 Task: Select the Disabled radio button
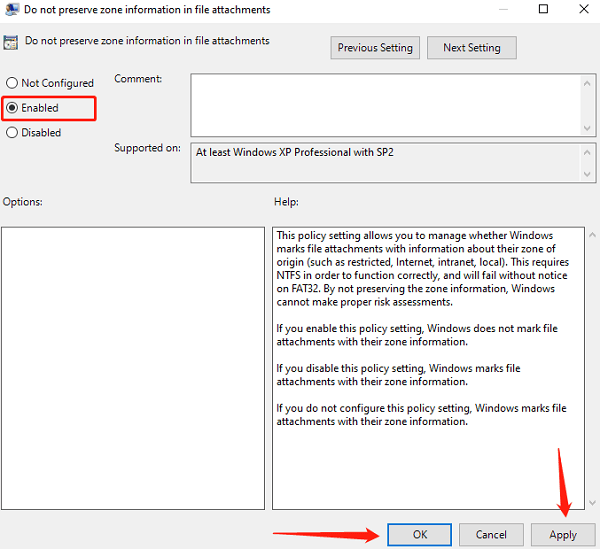[34, 132]
